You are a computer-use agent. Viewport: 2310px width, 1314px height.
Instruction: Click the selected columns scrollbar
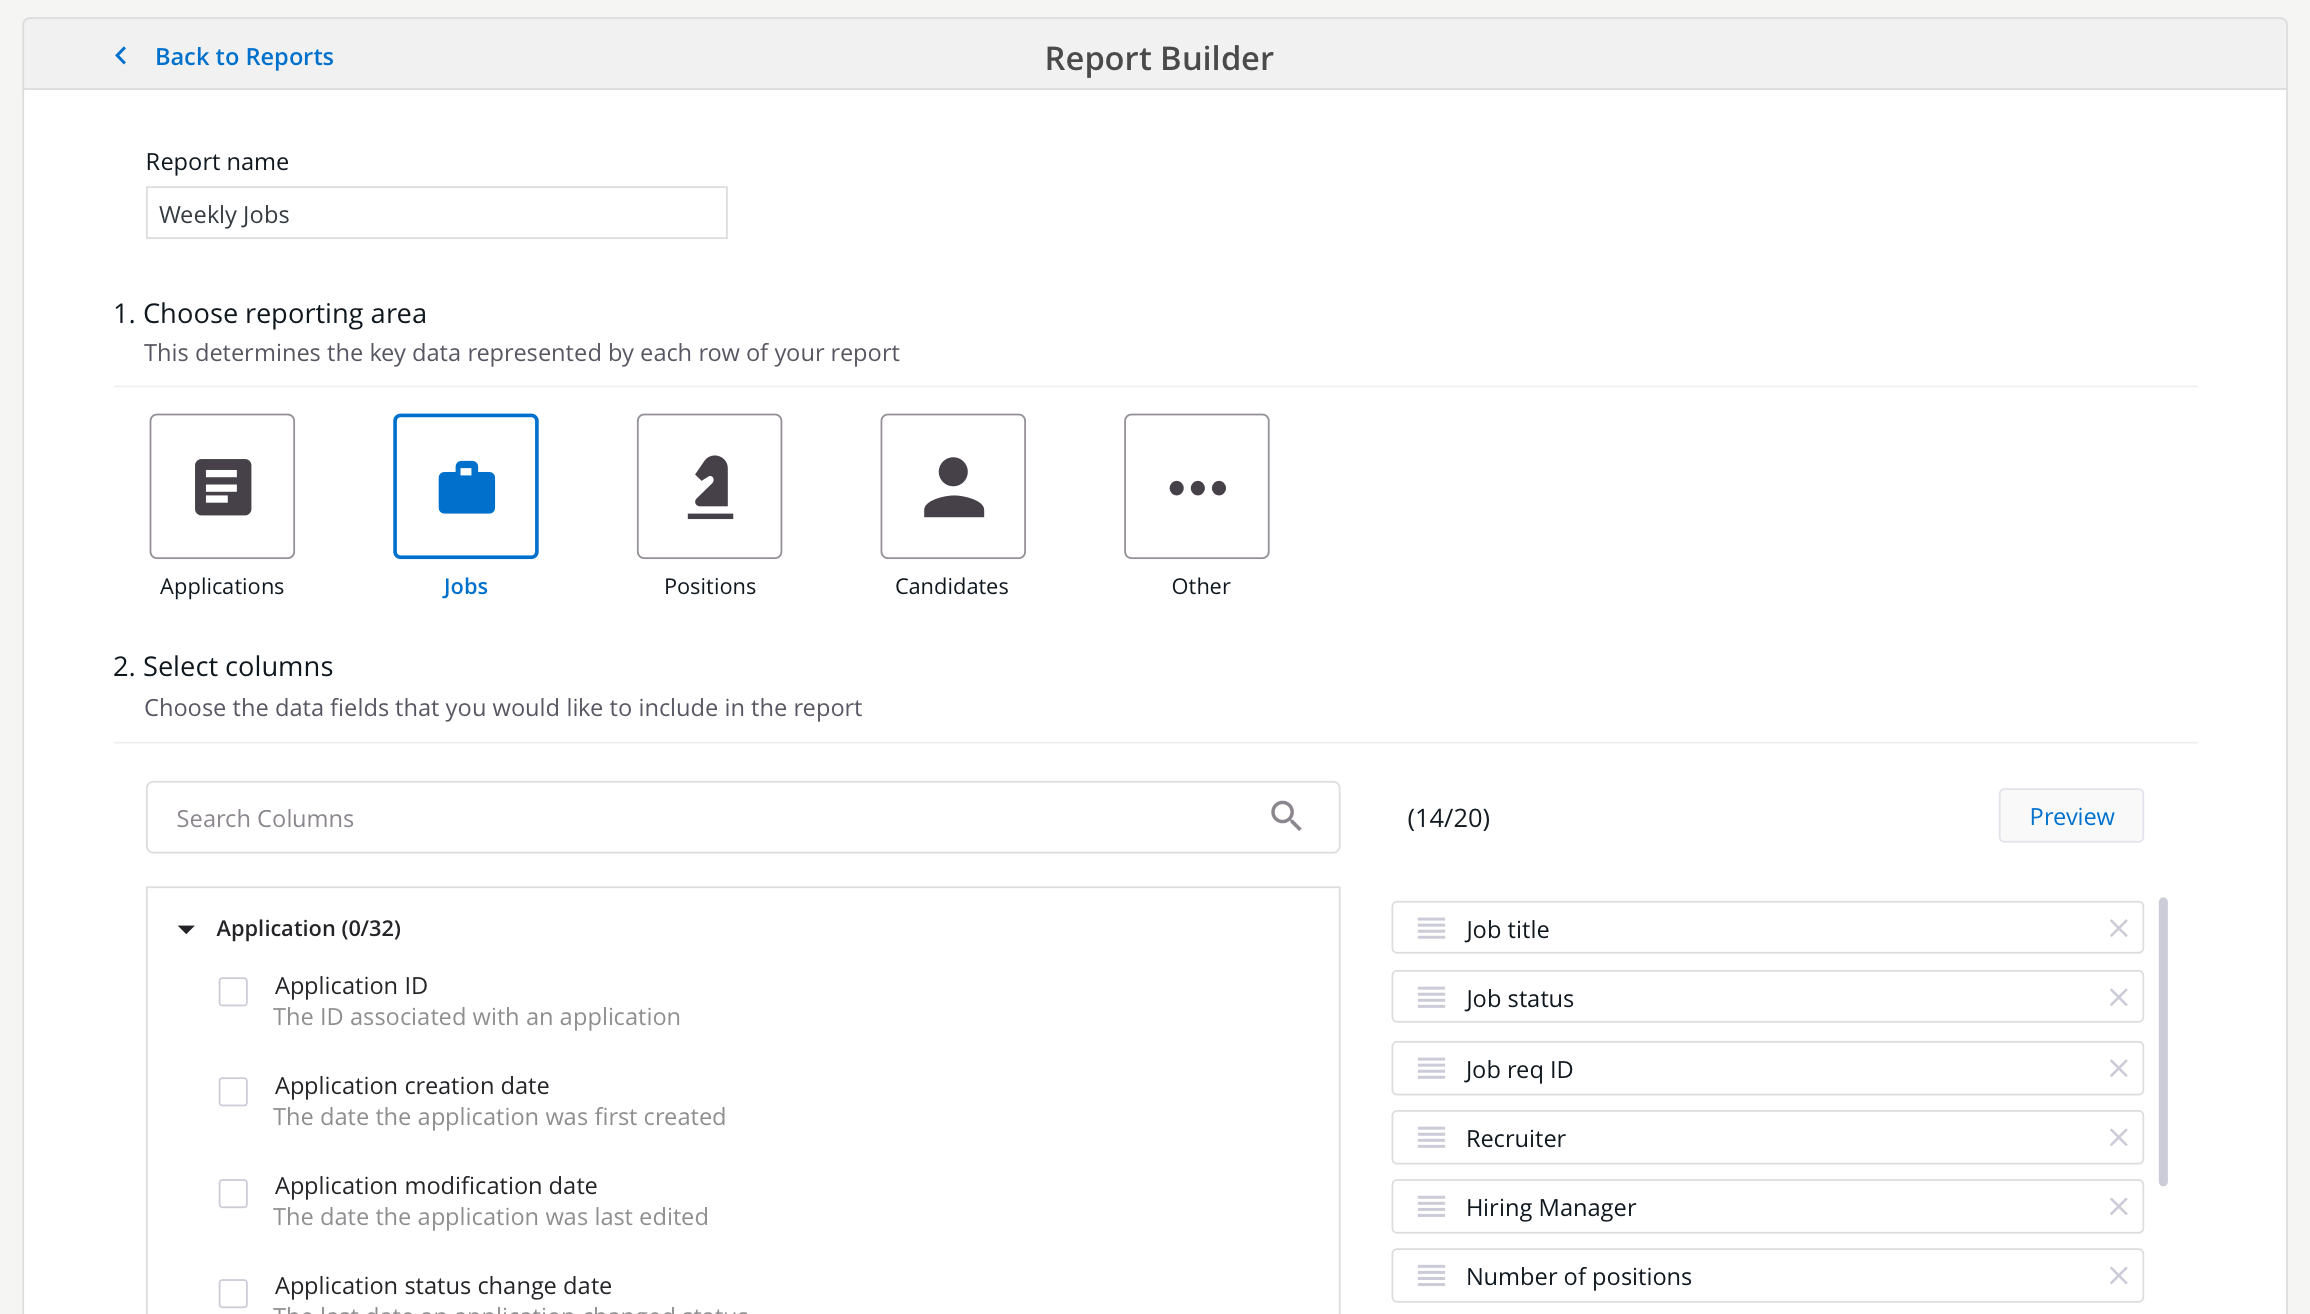pyautogui.click(x=2163, y=1040)
